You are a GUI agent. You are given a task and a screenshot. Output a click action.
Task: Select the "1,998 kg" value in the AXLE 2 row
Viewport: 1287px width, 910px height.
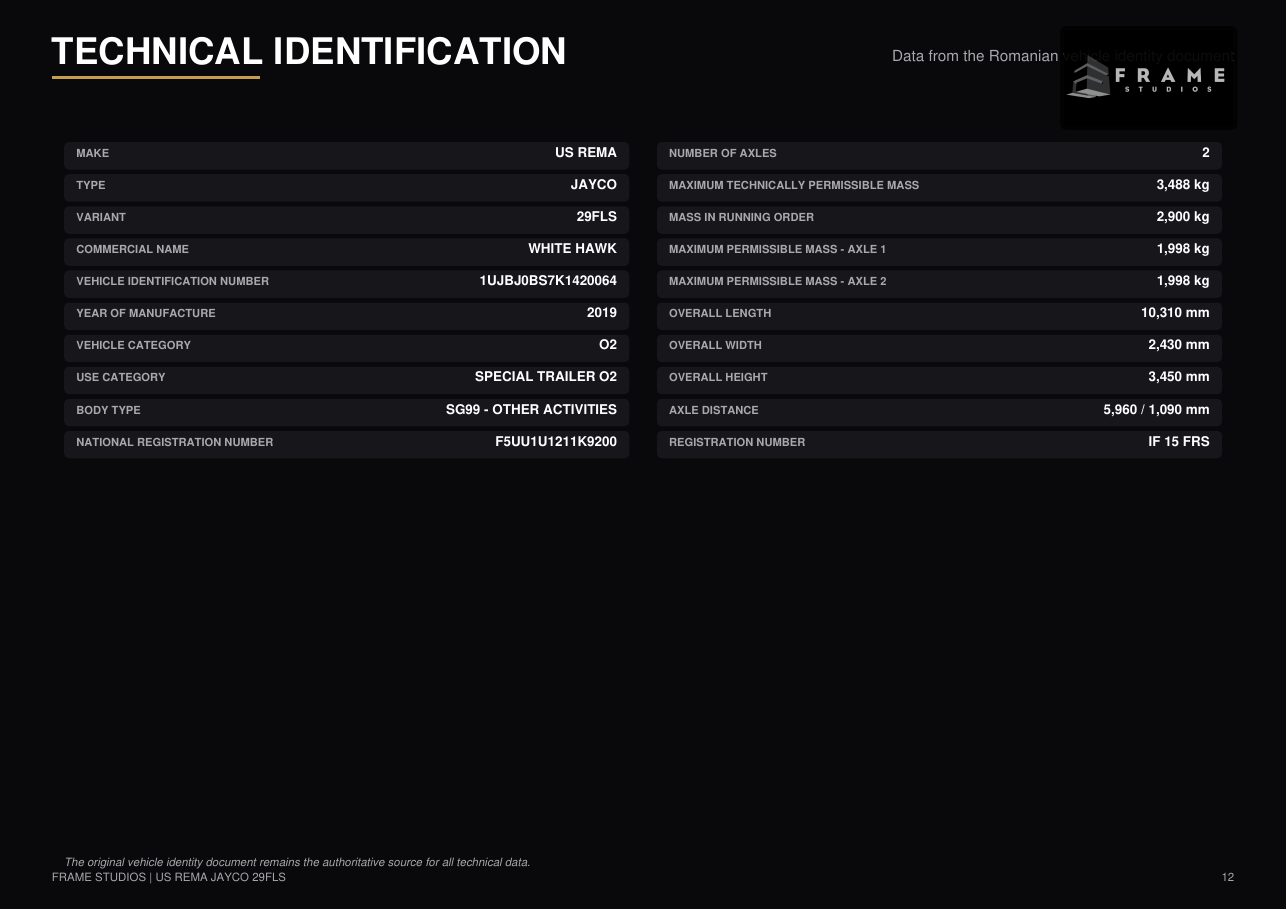[1183, 281]
